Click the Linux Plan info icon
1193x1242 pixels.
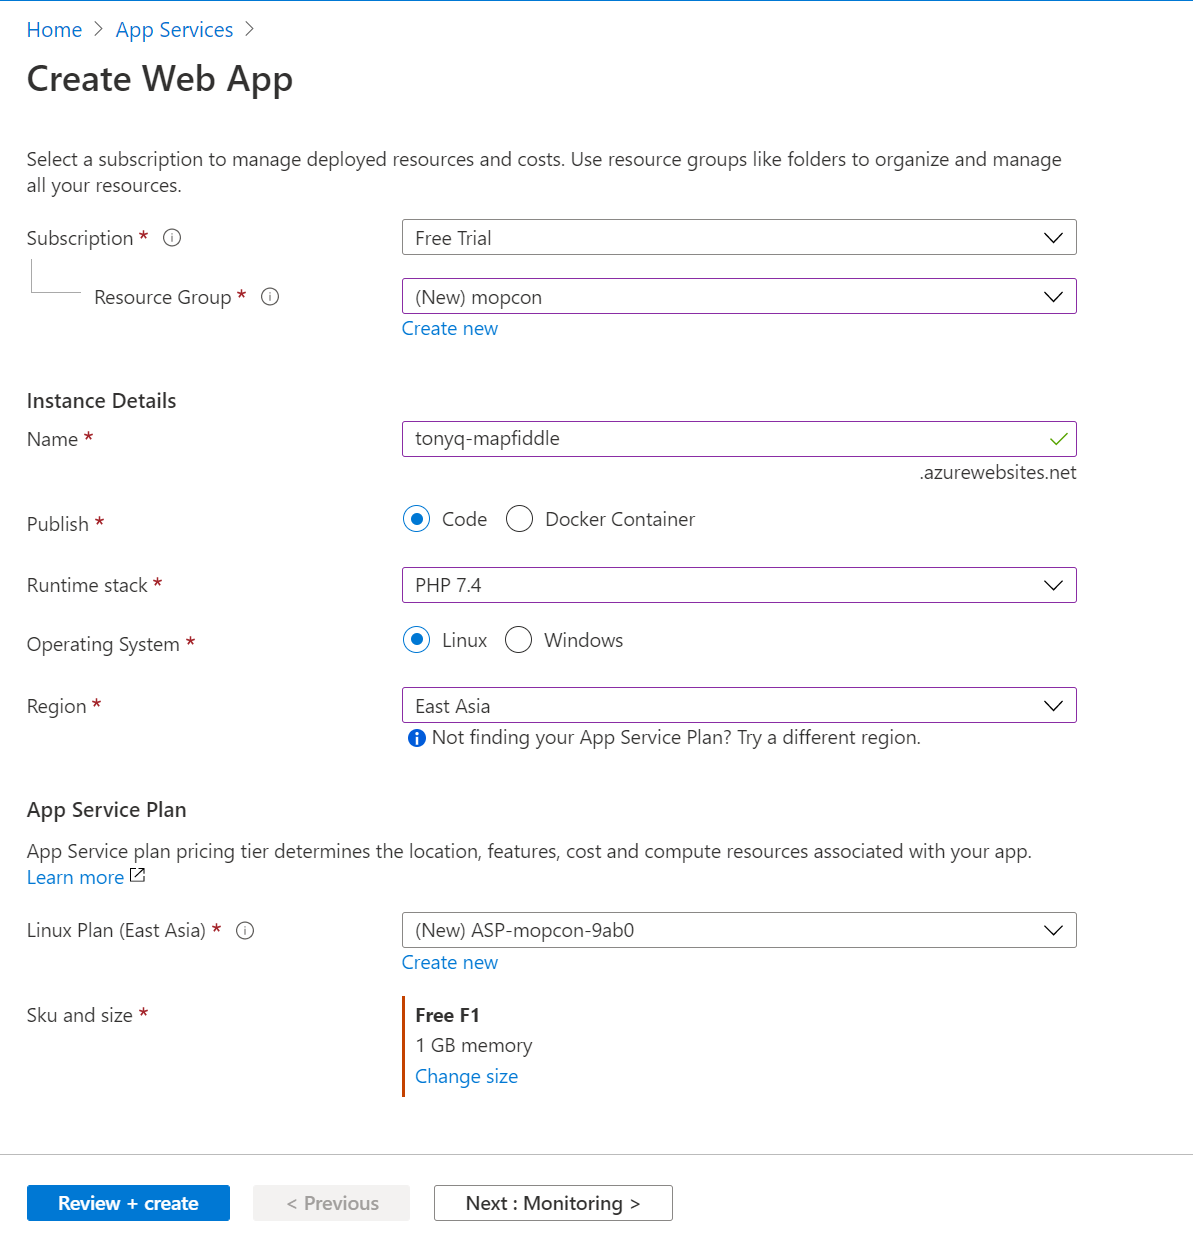click(x=245, y=931)
